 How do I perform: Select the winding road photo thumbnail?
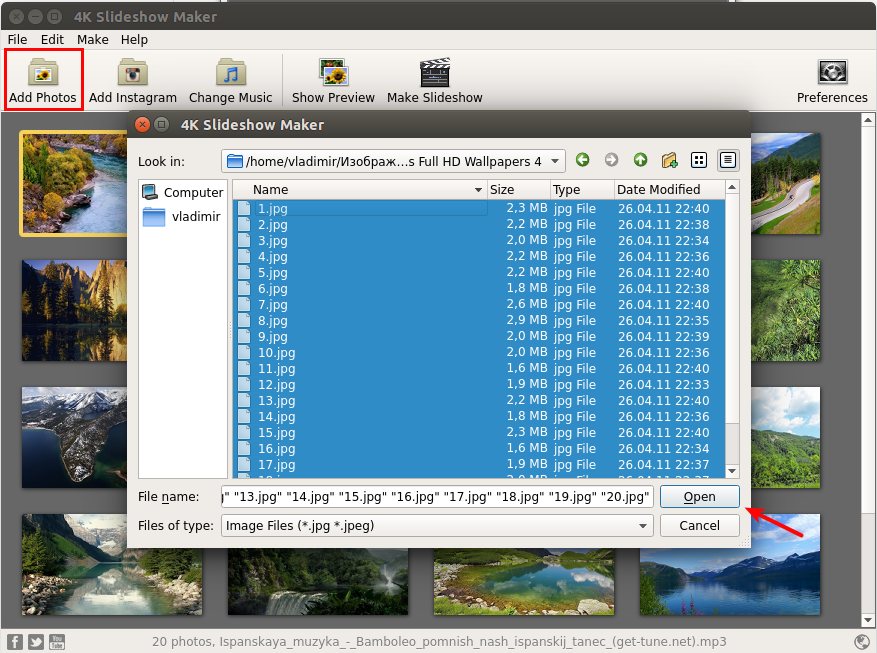785,183
